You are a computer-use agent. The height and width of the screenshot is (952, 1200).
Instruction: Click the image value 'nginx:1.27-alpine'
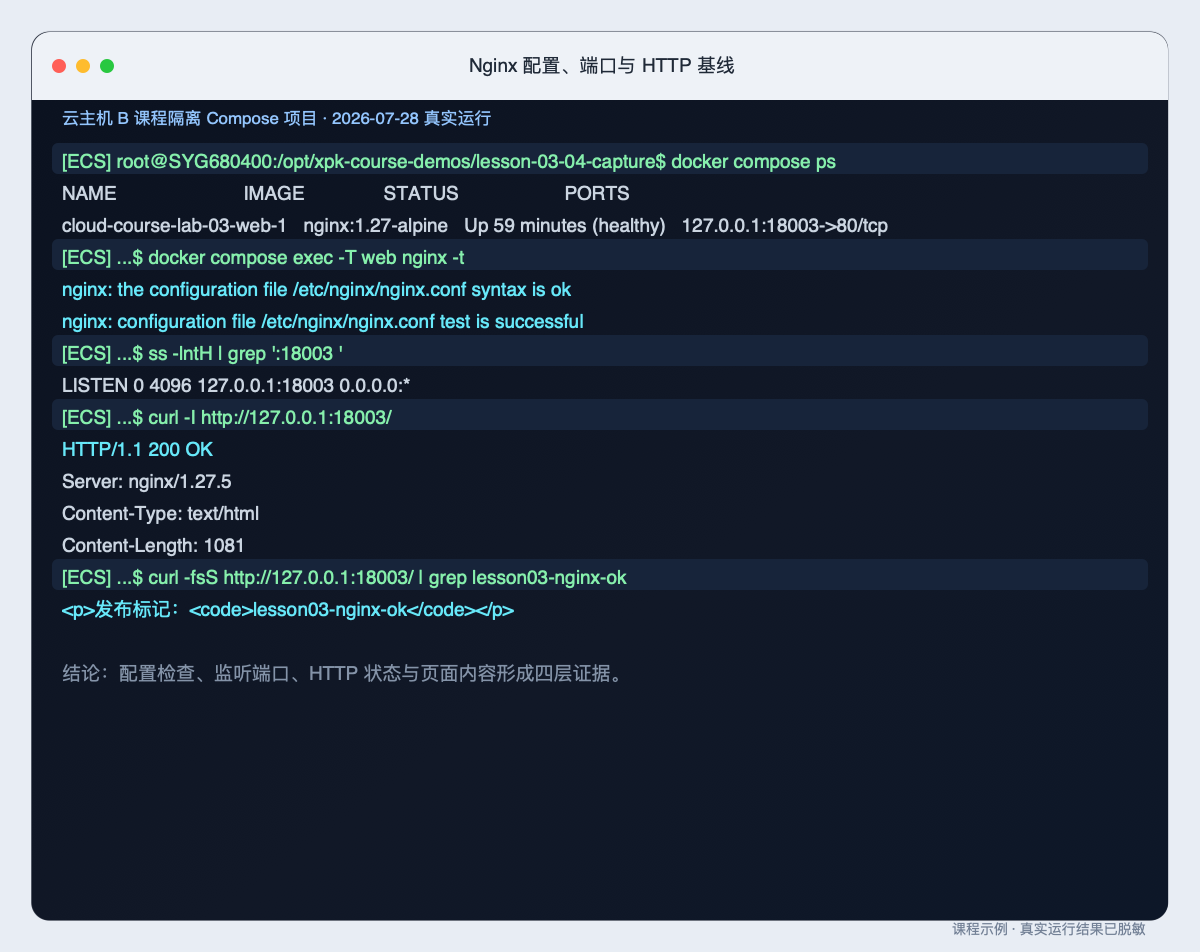click(x=376, y=226)
